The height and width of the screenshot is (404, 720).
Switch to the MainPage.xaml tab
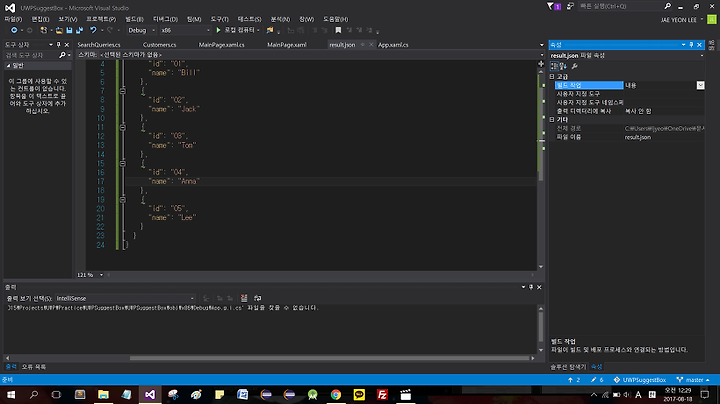287,45
